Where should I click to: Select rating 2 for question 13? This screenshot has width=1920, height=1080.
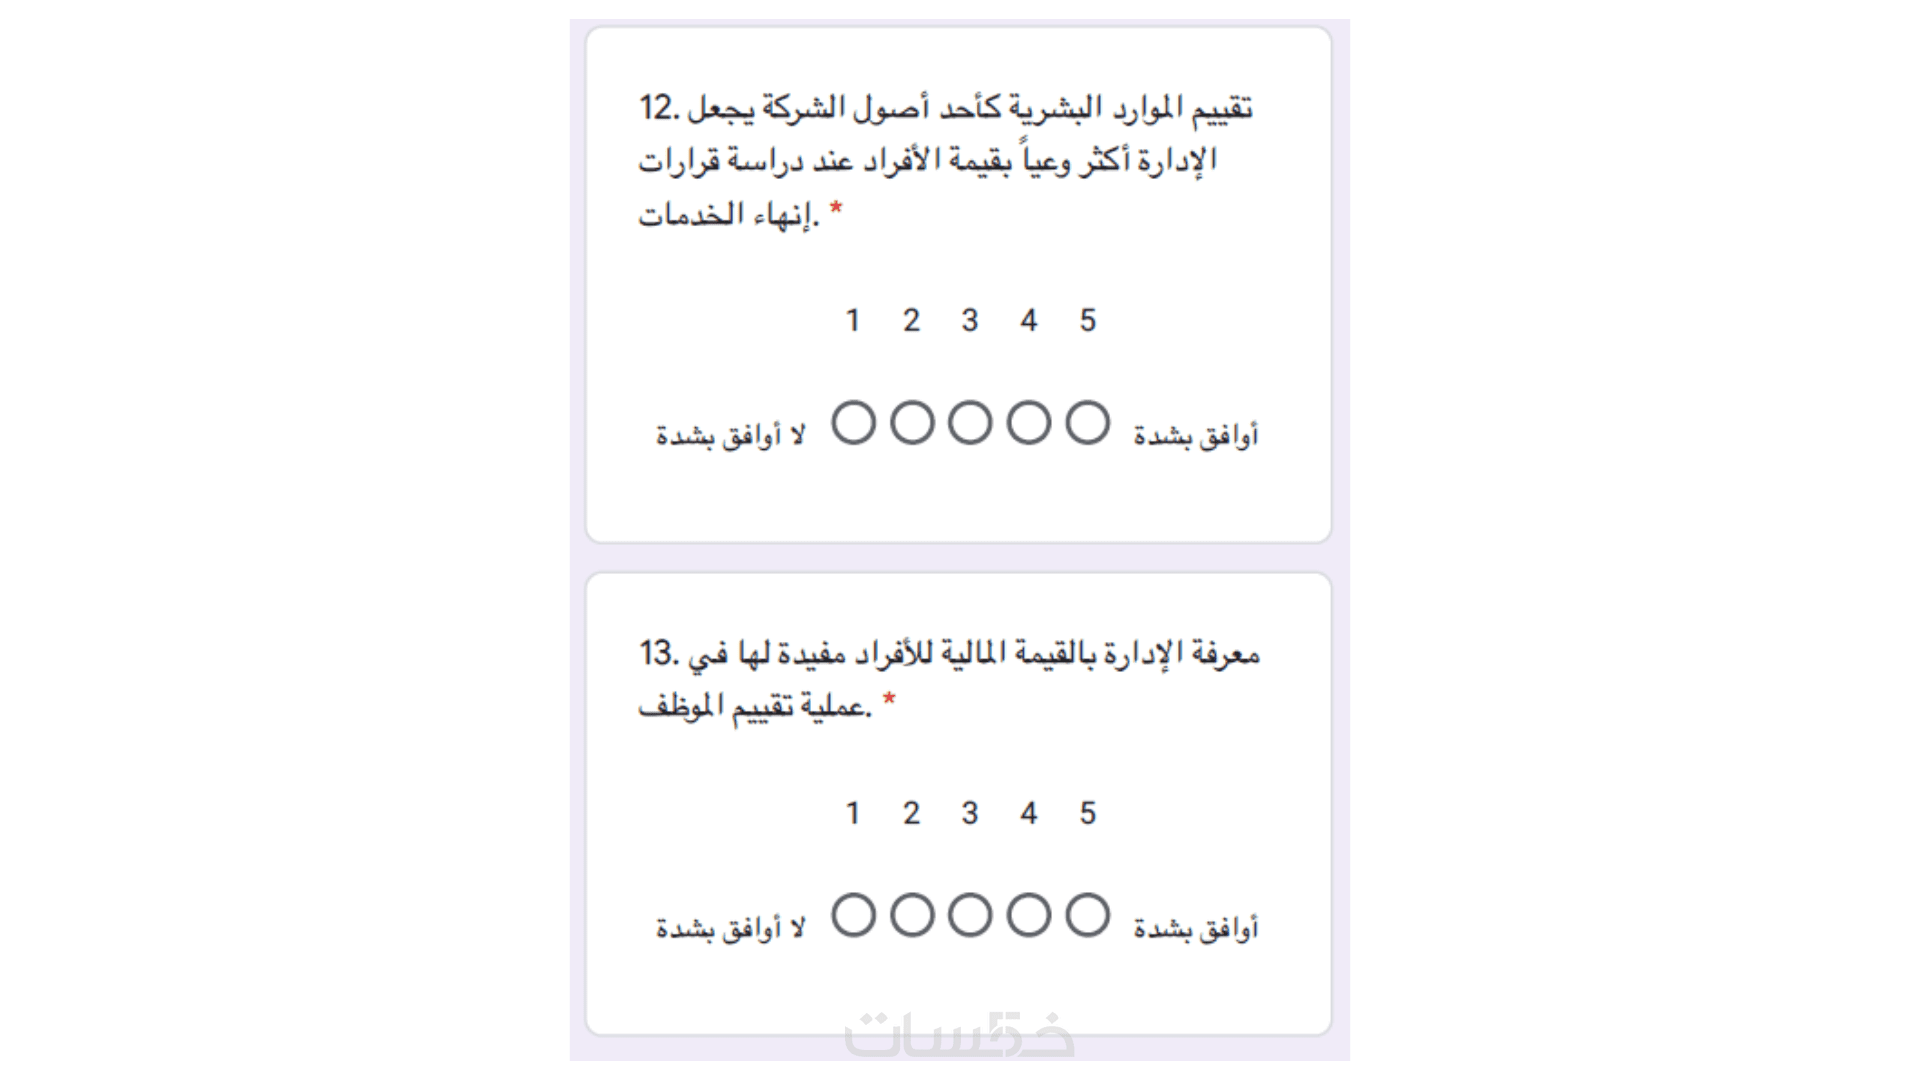(912, 915)
